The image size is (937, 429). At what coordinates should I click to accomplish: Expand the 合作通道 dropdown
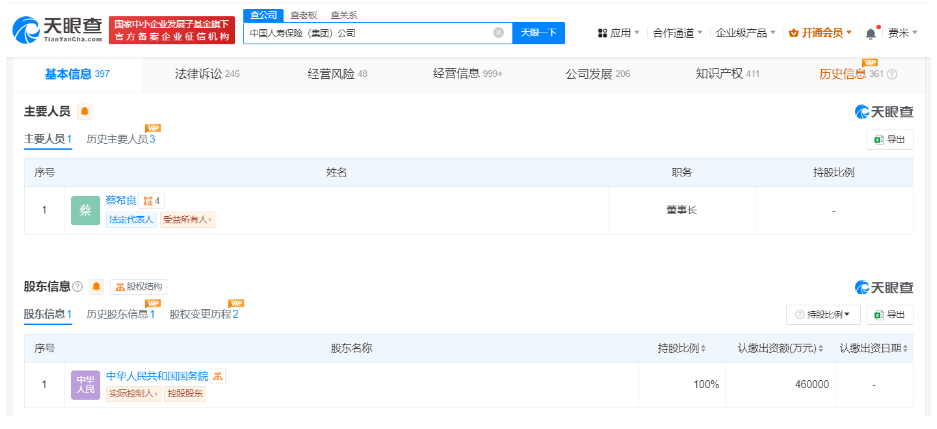(x=678, y=33)
